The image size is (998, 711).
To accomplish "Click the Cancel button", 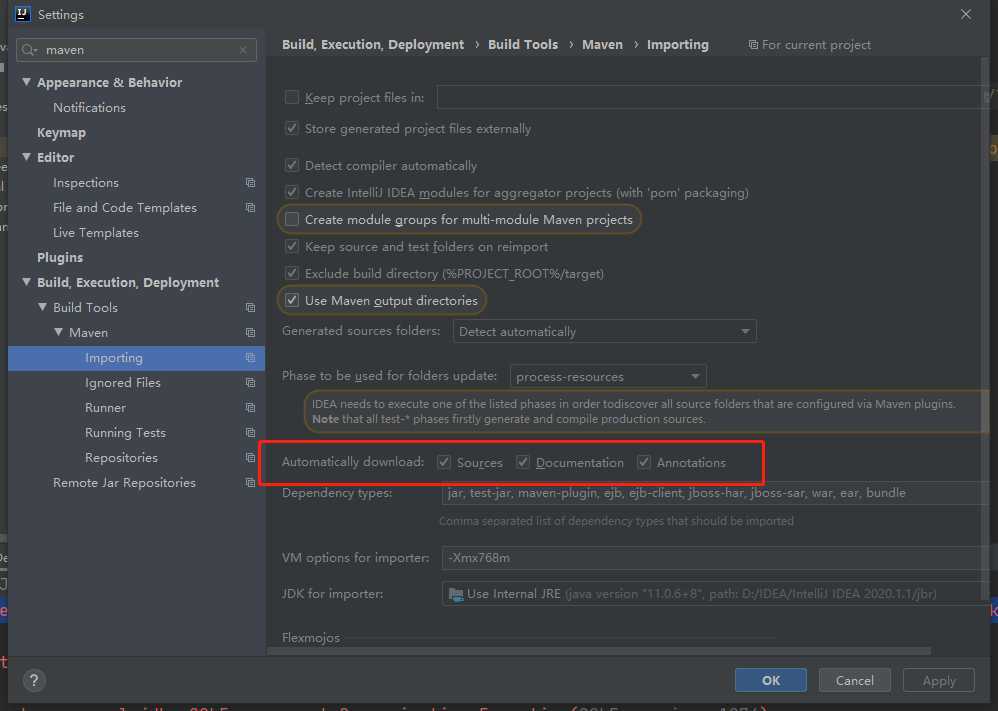I will click(x=854, y=680).
